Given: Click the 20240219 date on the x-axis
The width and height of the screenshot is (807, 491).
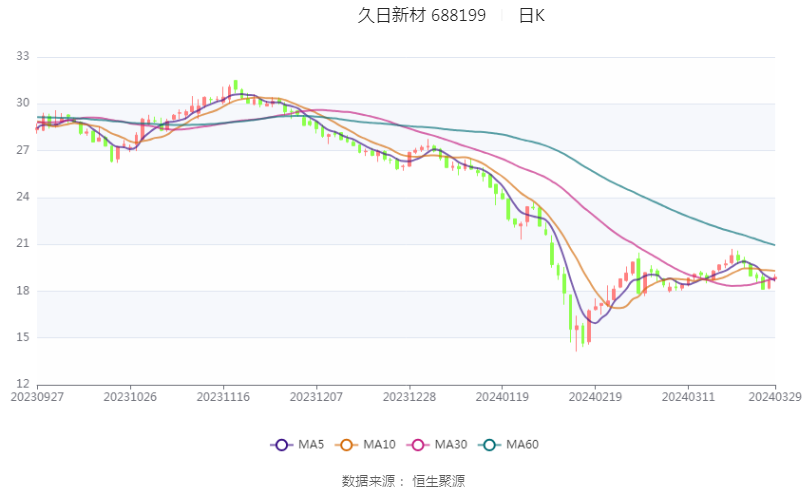Looking at the screenshot, I should [594, 397].
